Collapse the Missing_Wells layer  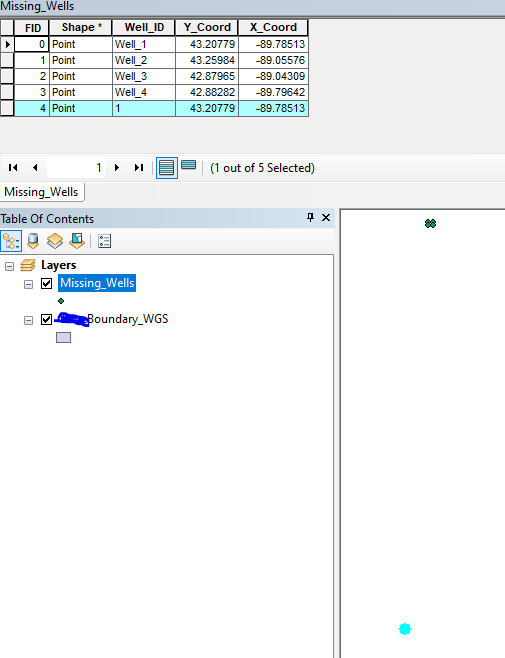click(x=28, y=285)
